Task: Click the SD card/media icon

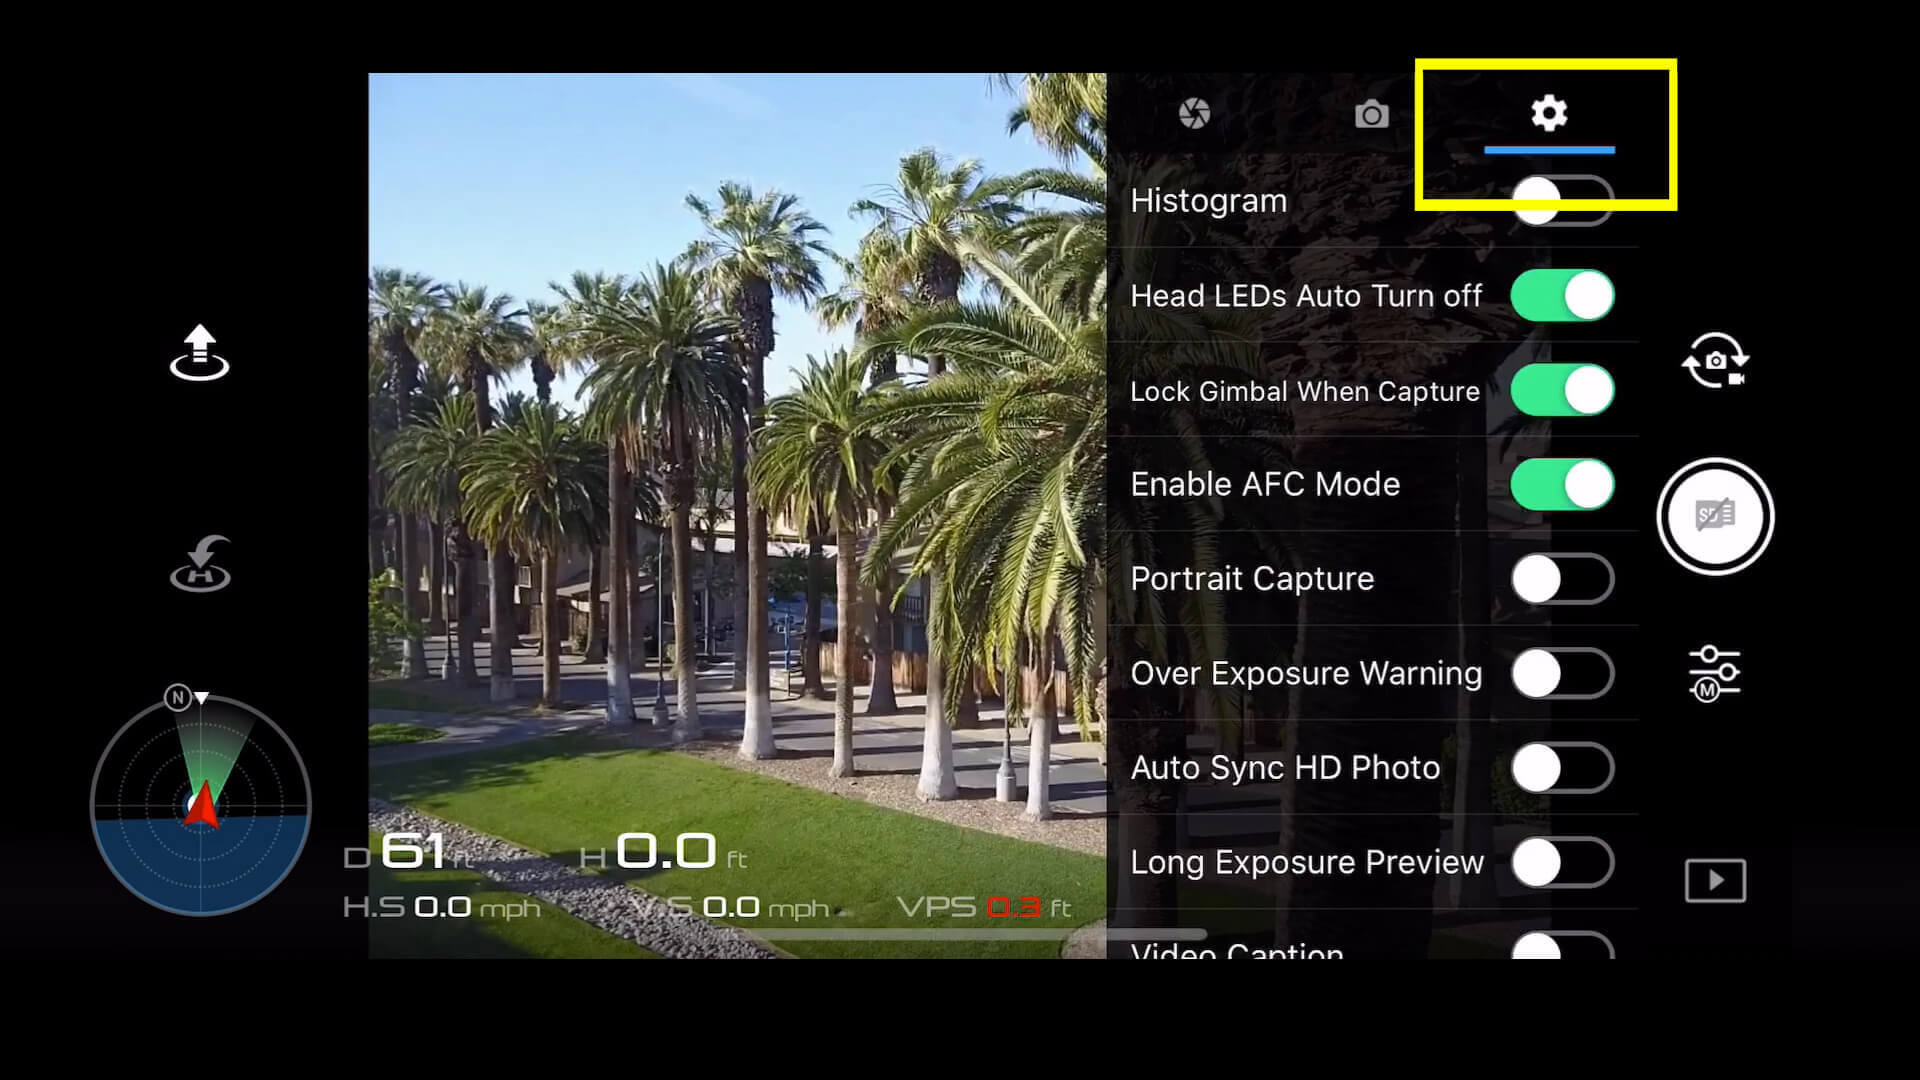Action: tap(1714, 514)
